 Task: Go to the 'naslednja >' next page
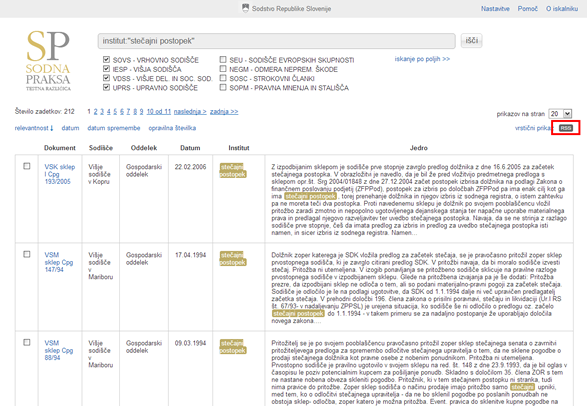(190, 112)
